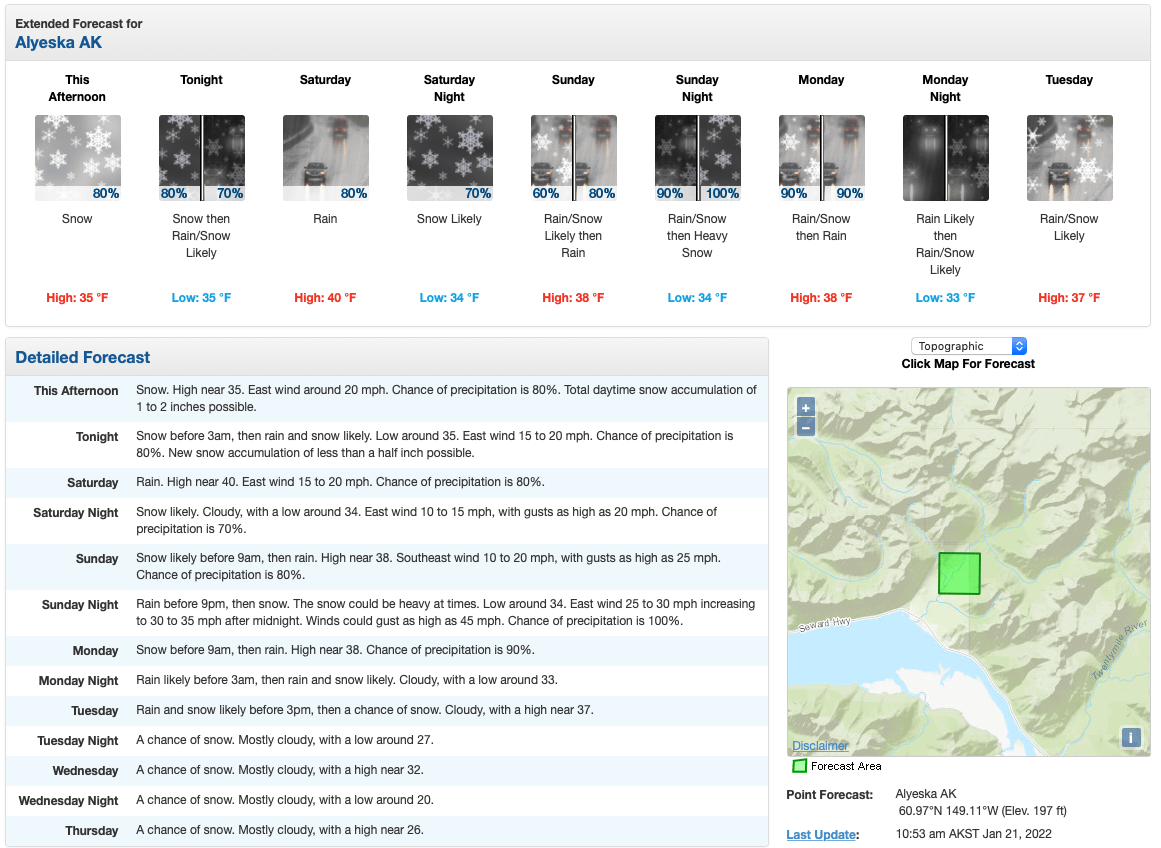This screenshot has width=1161, height=848.
Task: Click 'High: 38 °F' under Monday
Action: click(821, 298)
